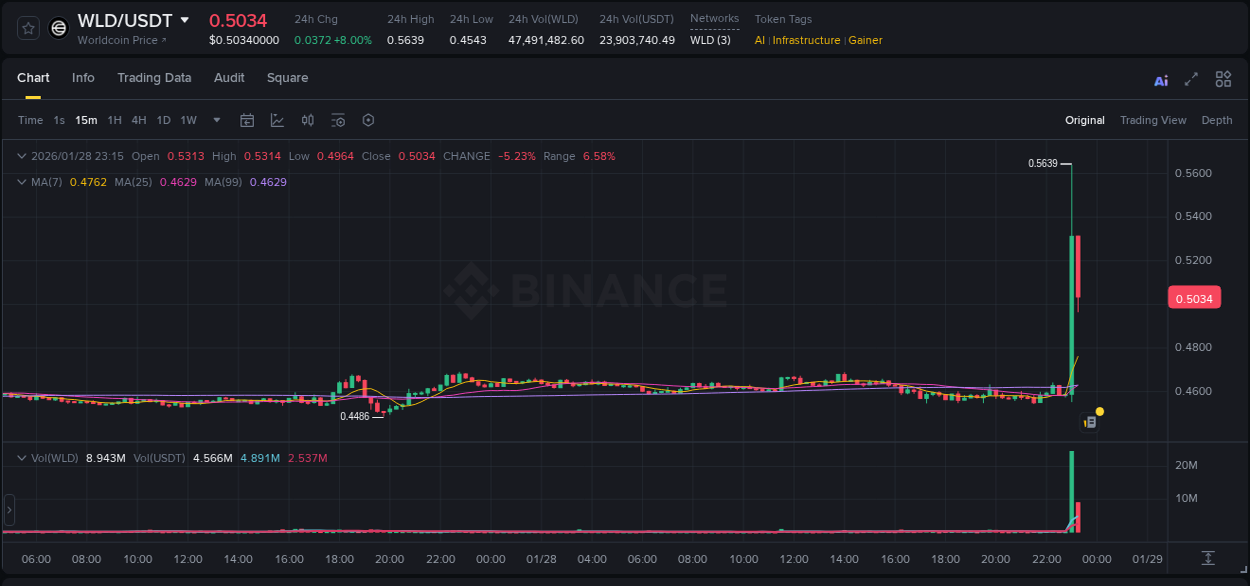The image size is (1250, 586).
Task: Open the Infrastructure token tag link
Action: 804,40
